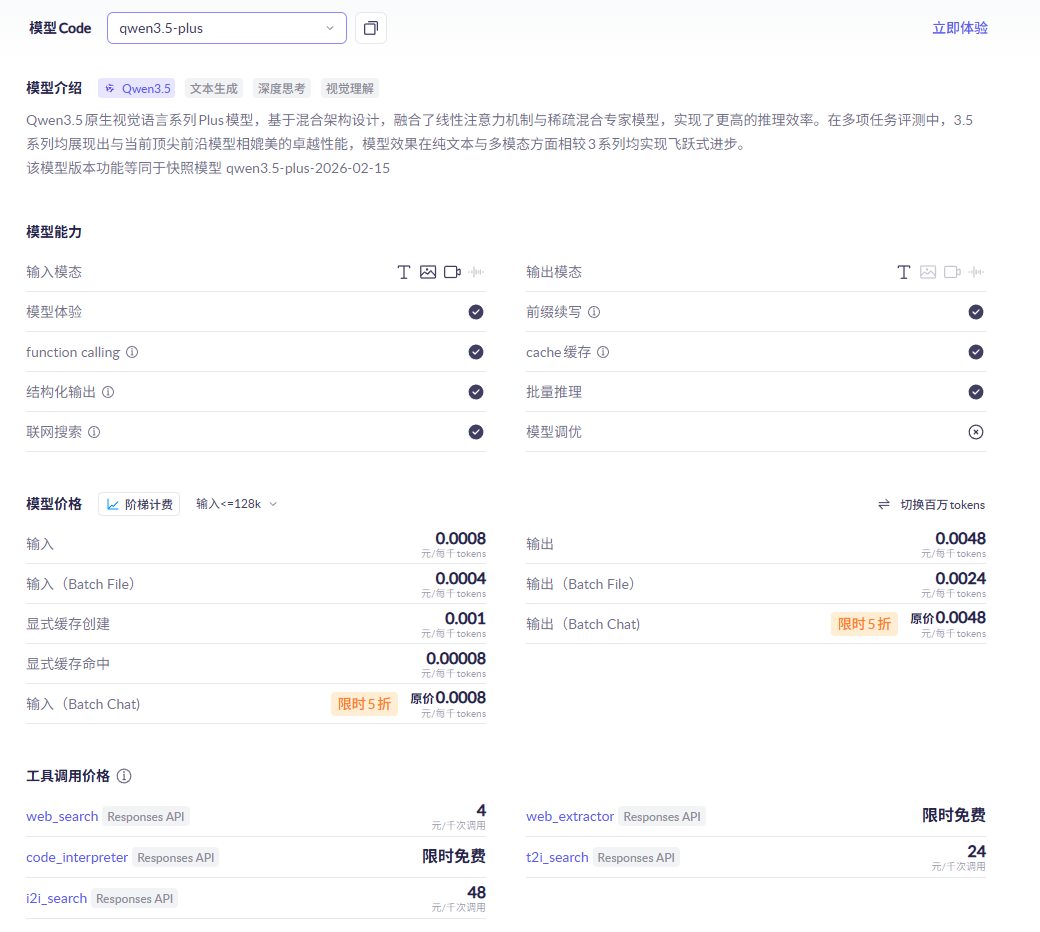
Task: Click the checkmark for 前缀续写
Action: tap(976, 312)
